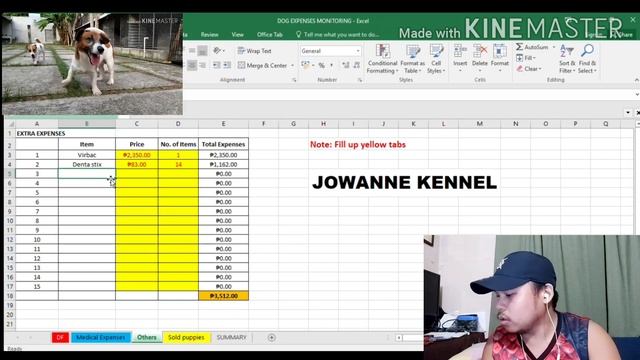Select Total Expenses header cell
This screenshot has width=640, height=360.
(223, 144)
